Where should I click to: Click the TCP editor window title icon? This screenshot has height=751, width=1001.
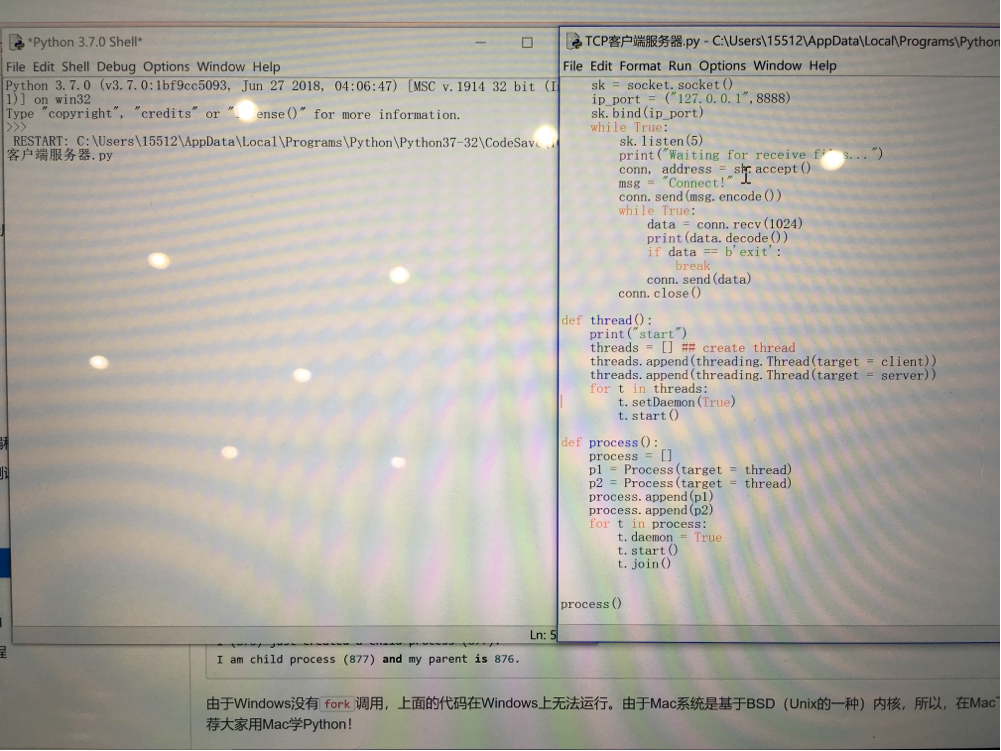tap(573, 42)
